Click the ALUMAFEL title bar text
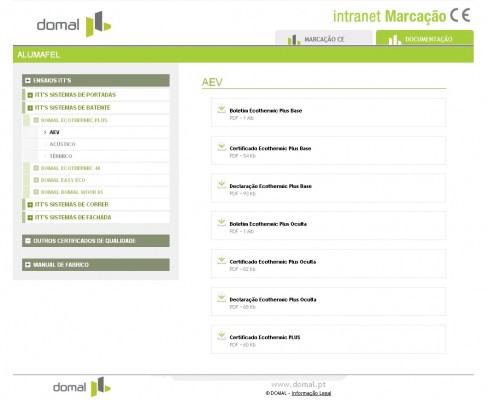488x400 pixels. click(38, 55)
